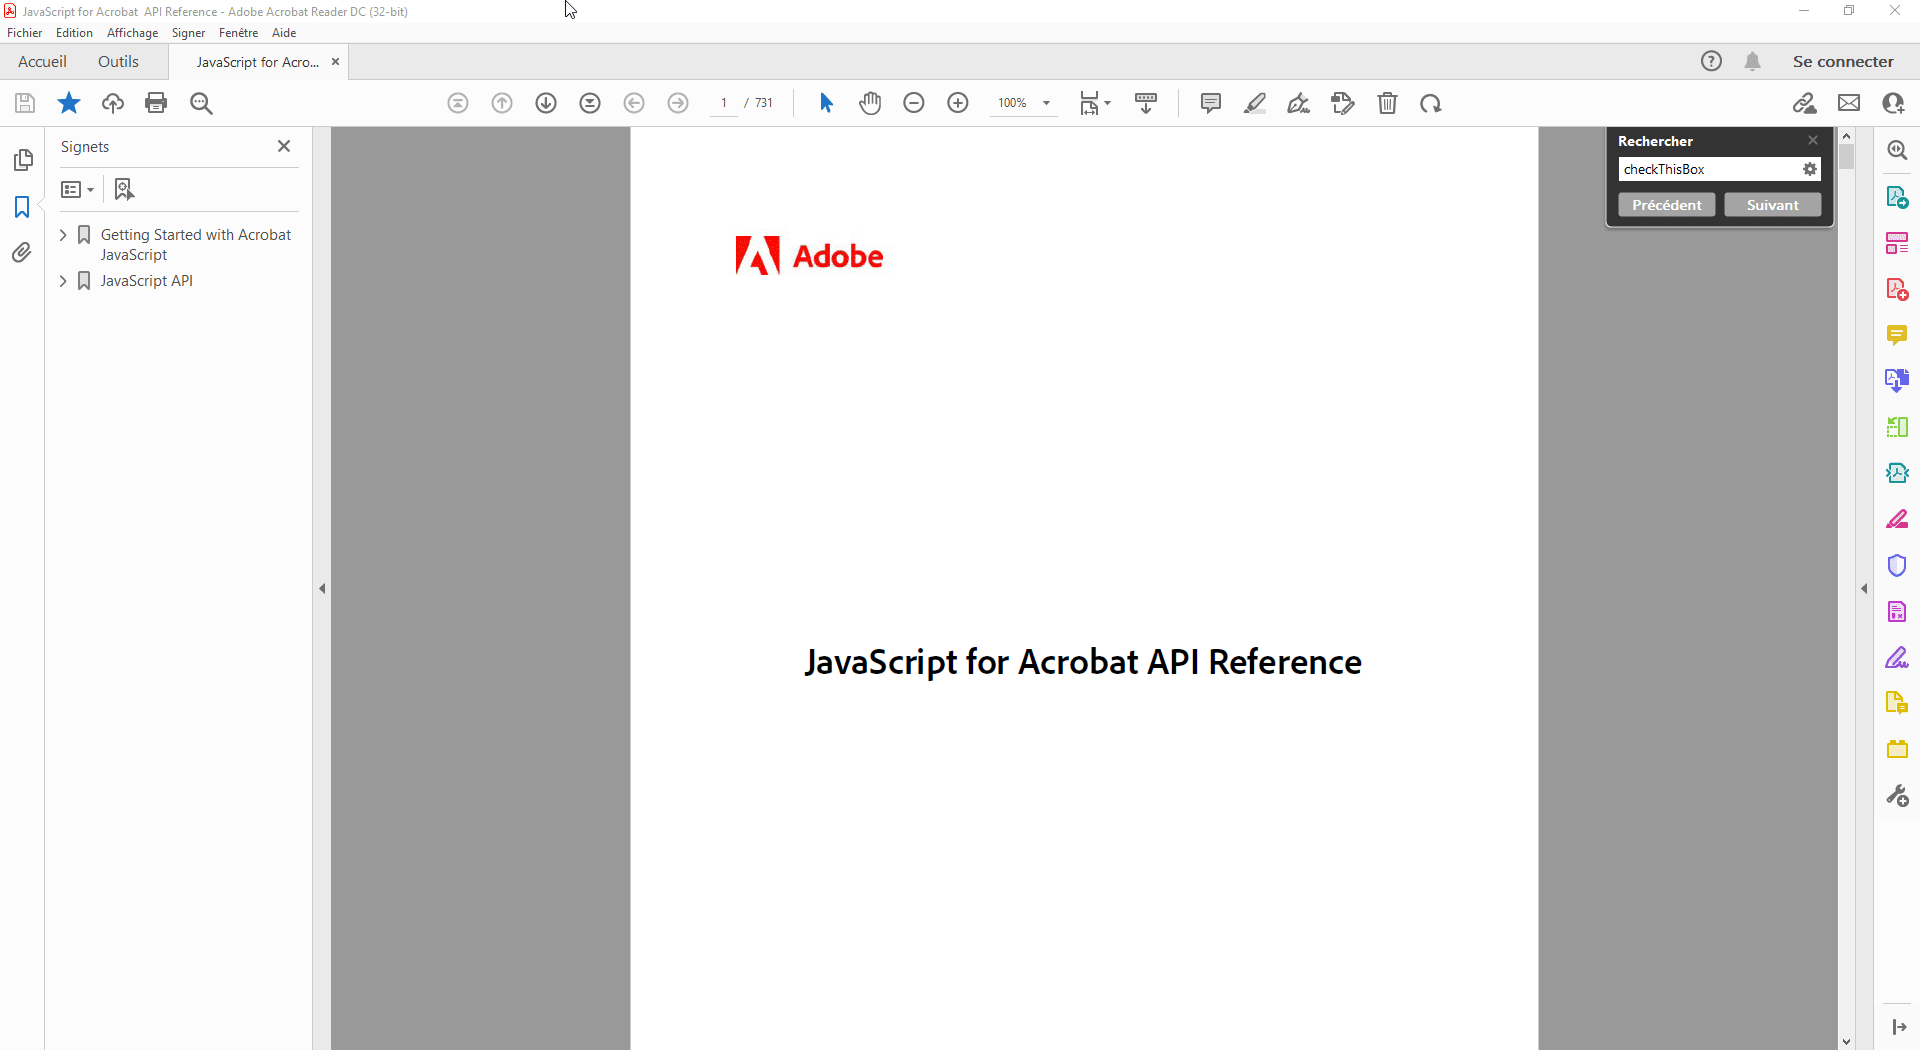Click Se connecter to sign in
This screenshot has height=1050, width=1920.
pyautogui.click(x=1843, y=61)
